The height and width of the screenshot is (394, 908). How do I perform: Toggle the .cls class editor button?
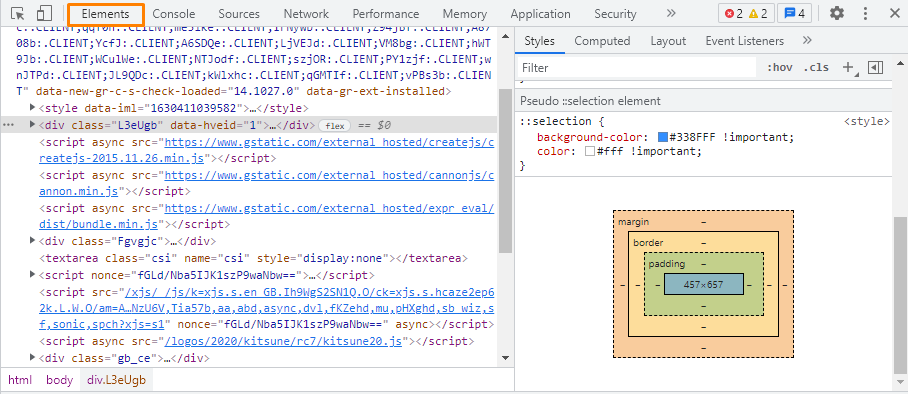coord(816,68)
